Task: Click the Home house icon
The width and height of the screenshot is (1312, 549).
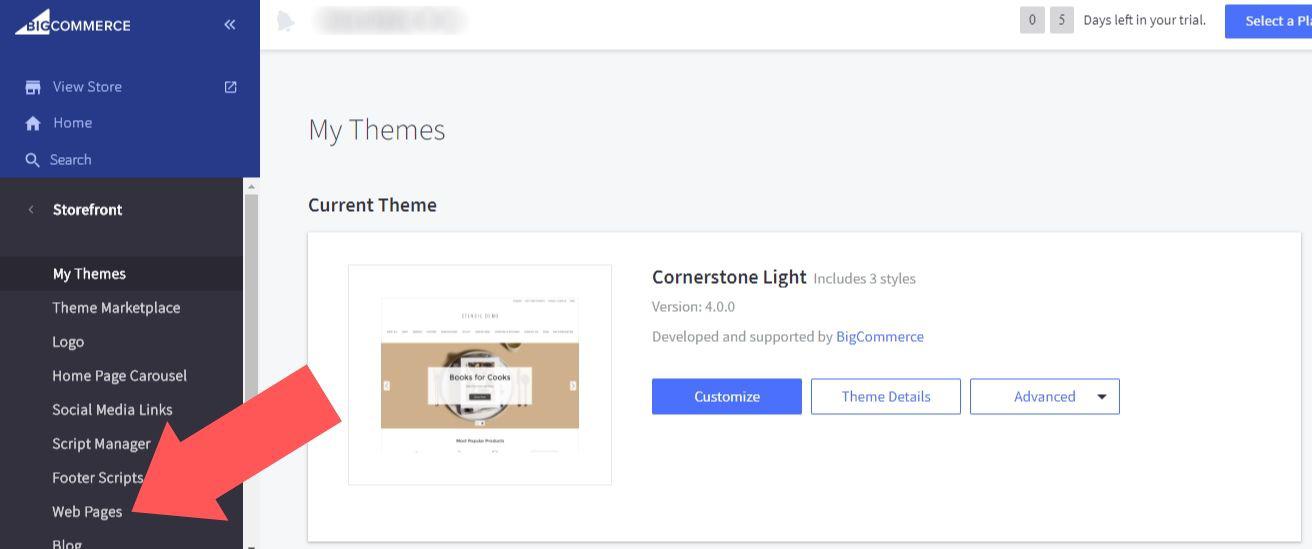Action: point(33,123)
